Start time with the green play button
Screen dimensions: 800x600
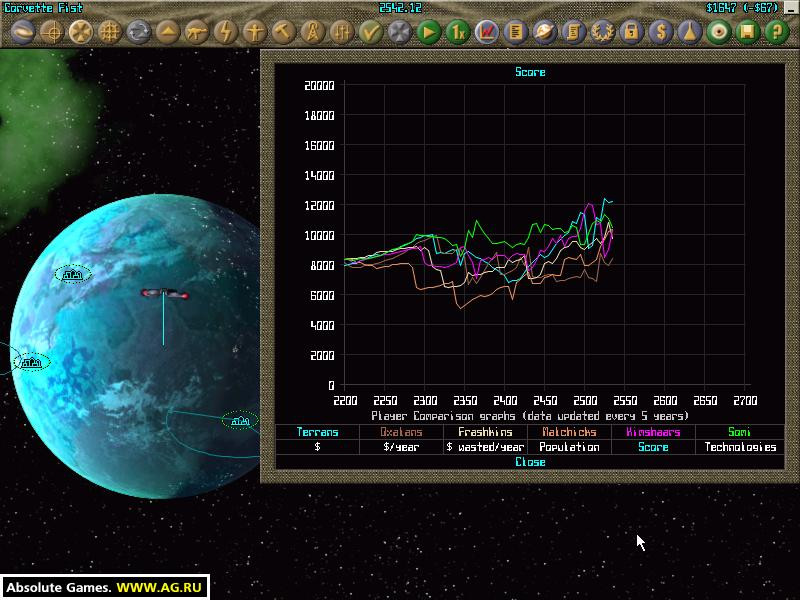[x=429, y=32]
